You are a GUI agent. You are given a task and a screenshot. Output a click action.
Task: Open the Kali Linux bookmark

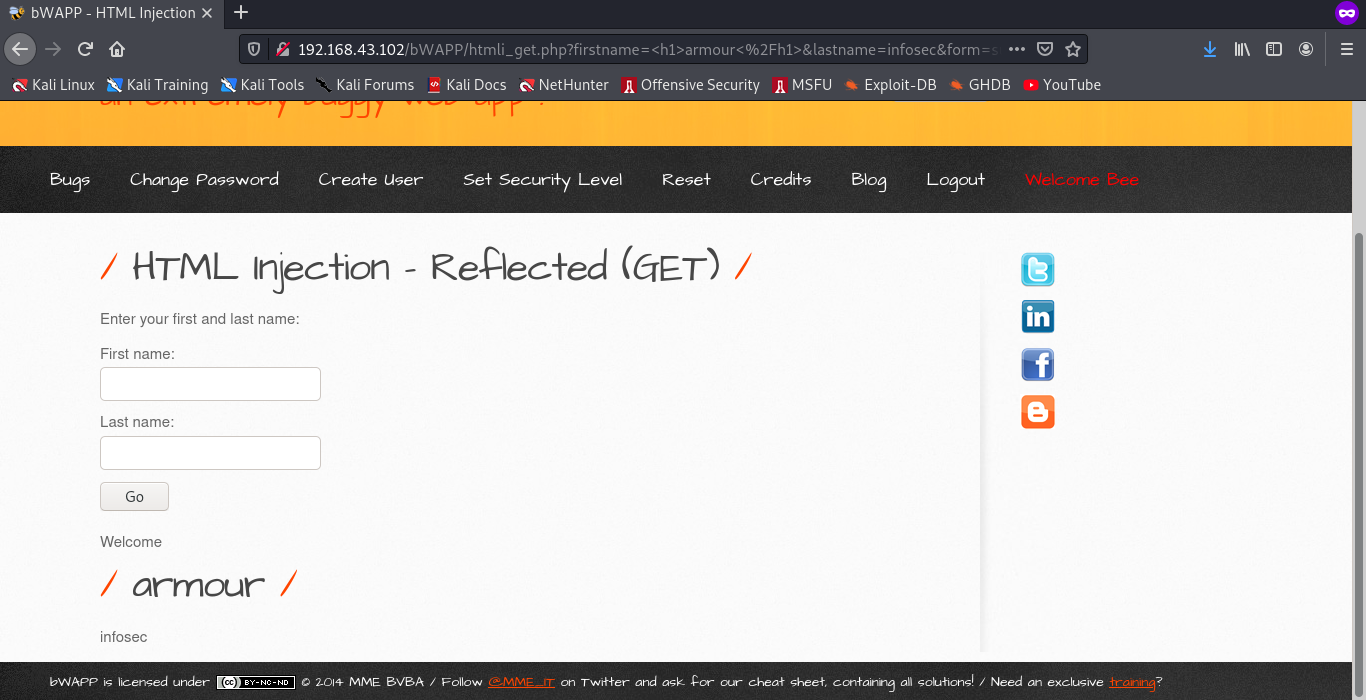(53, 85)
